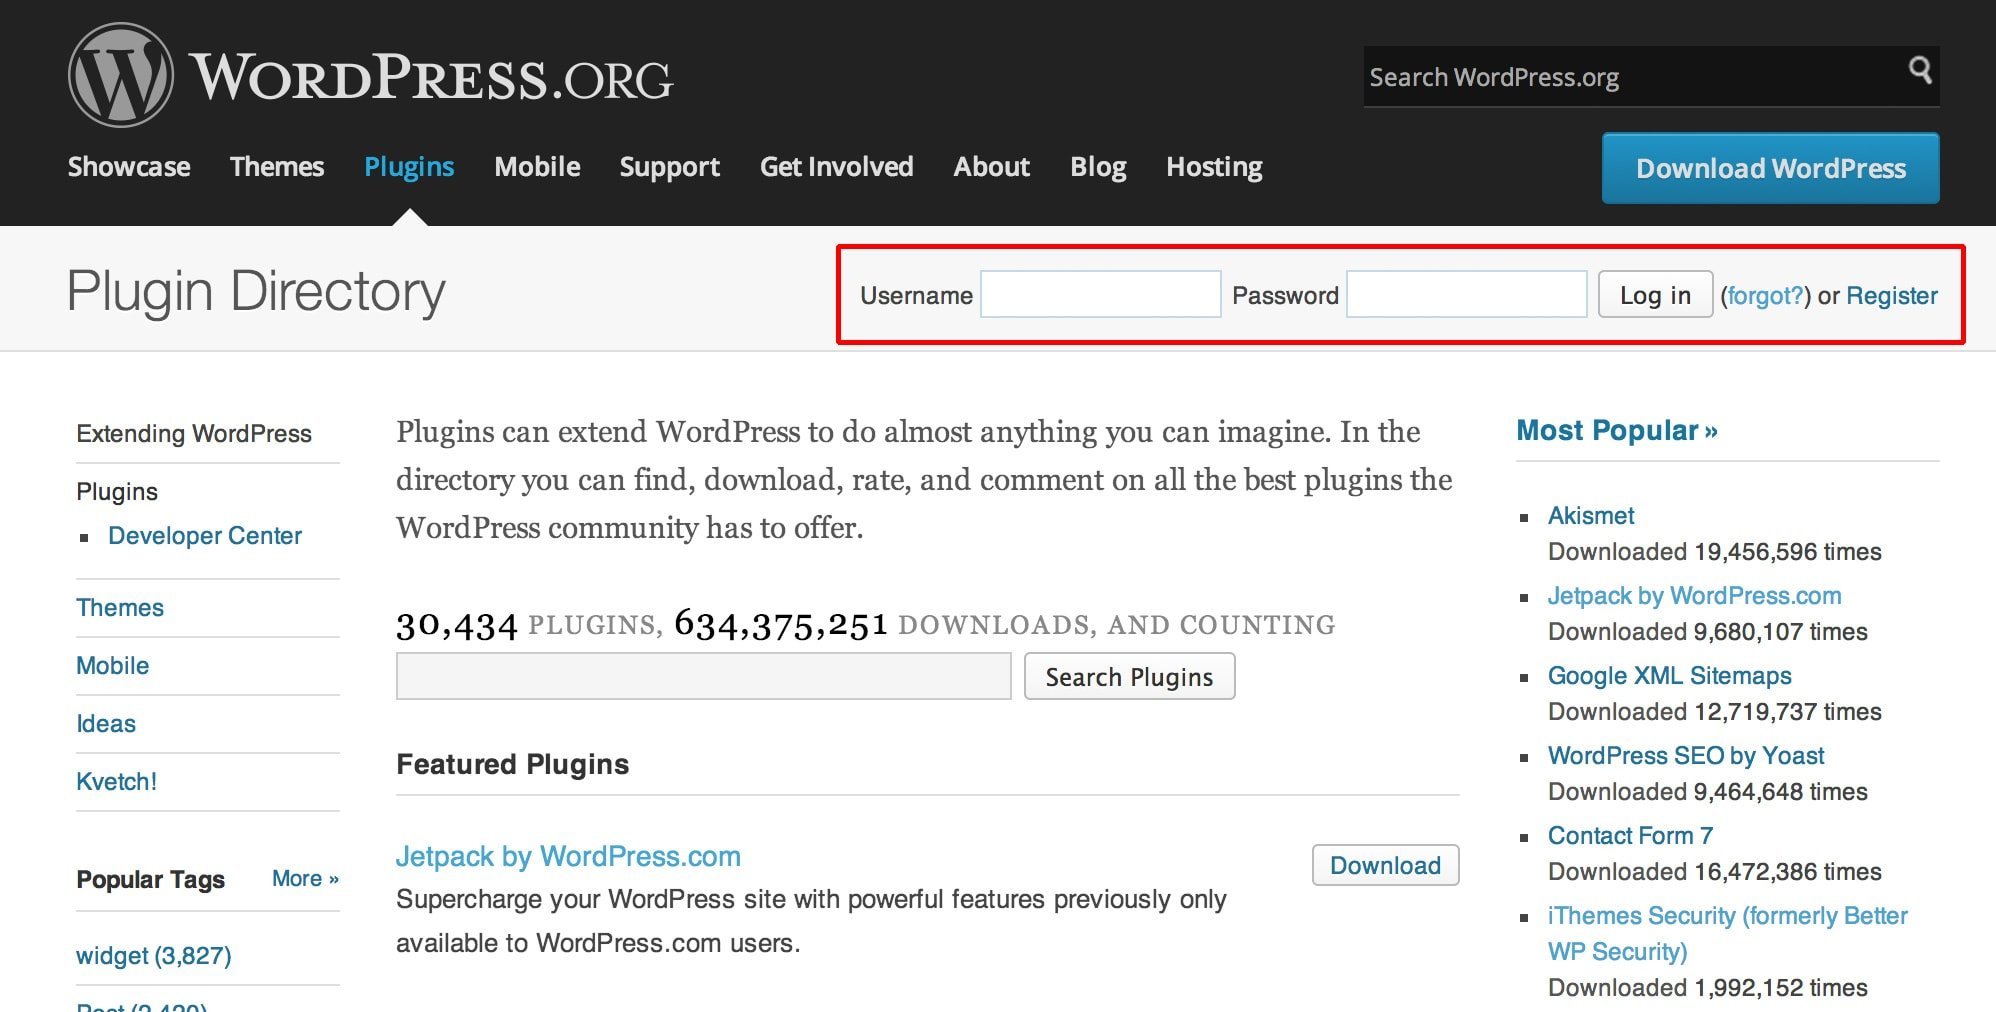This screenshot has width=1996, height=1012.
Task: Open Jetpack by WordPress.com in Most Popular
Action: (x=1694, y=596)
